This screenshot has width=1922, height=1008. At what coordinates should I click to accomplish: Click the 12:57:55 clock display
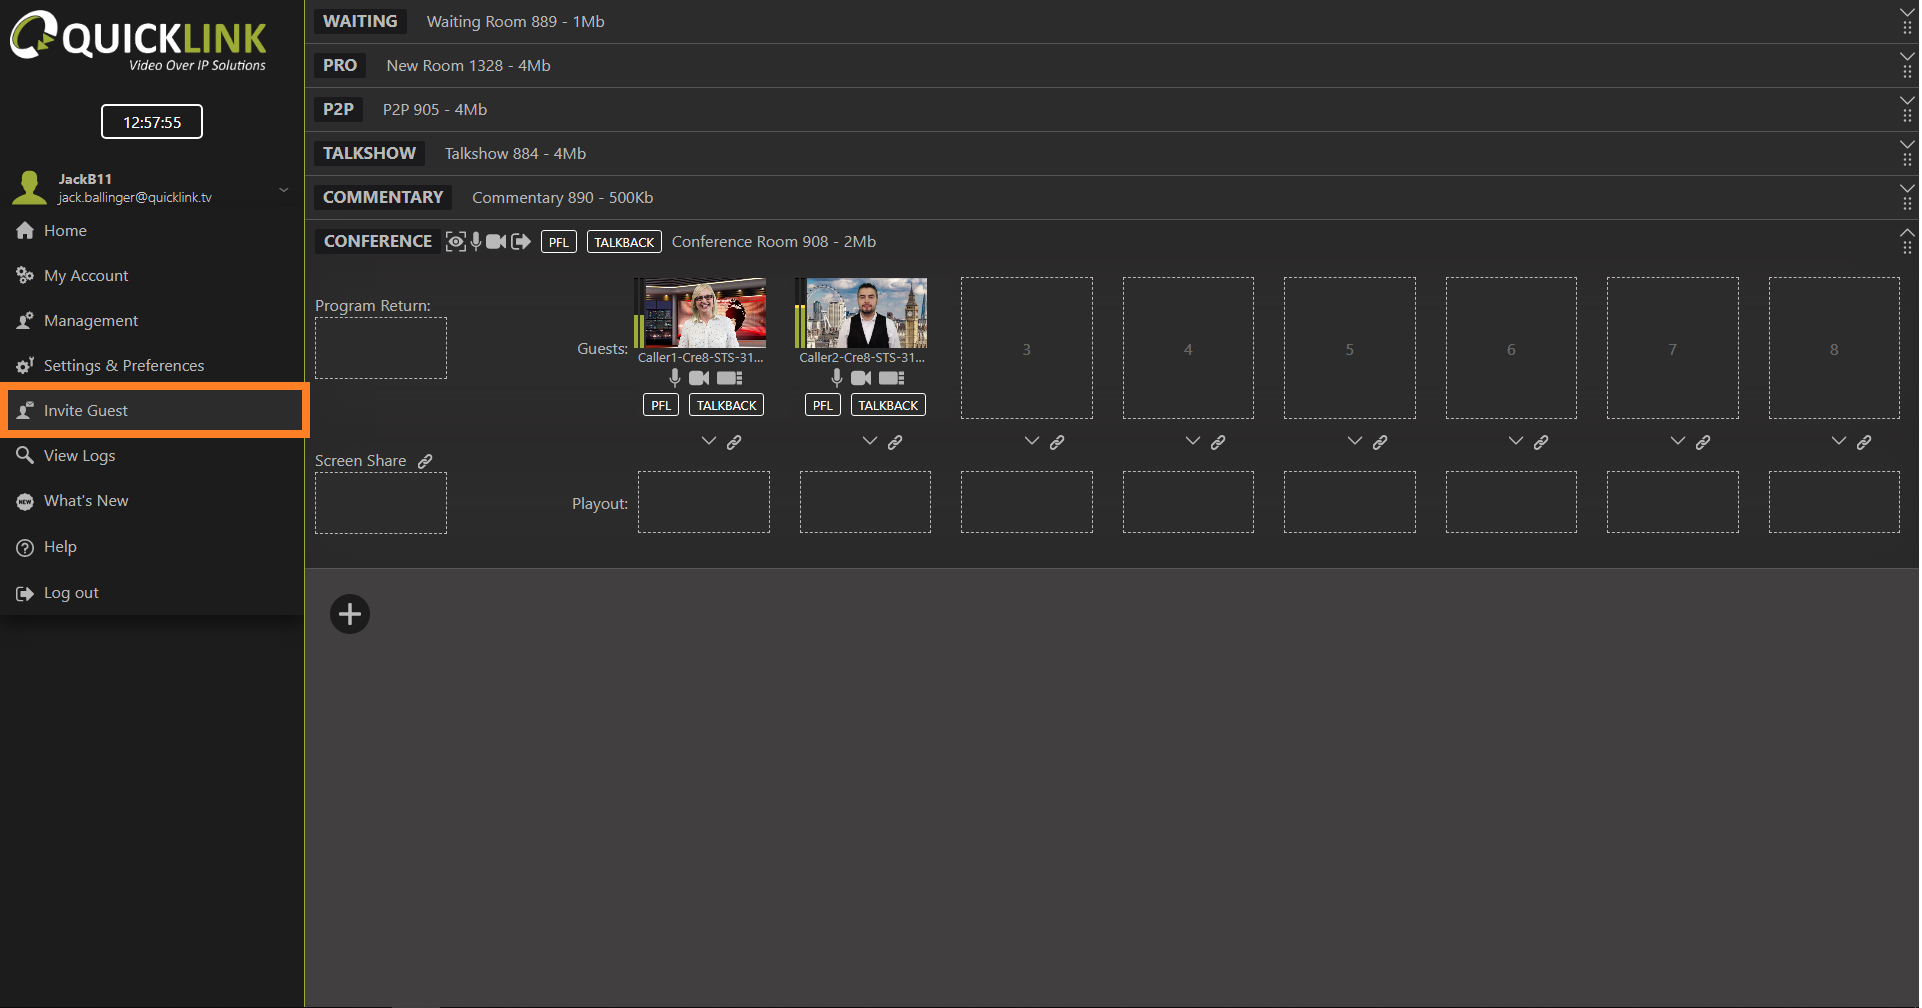(x=152, y=122)
